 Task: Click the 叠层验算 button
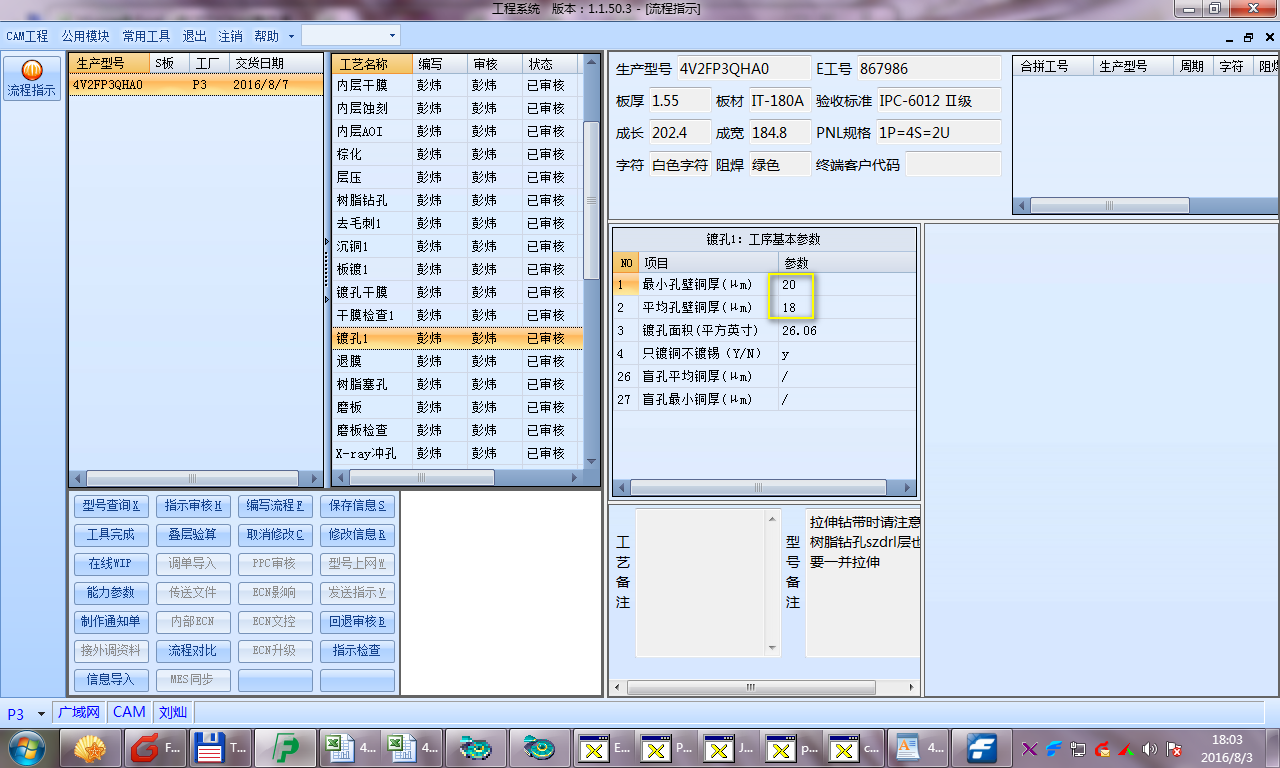[193, 535]
